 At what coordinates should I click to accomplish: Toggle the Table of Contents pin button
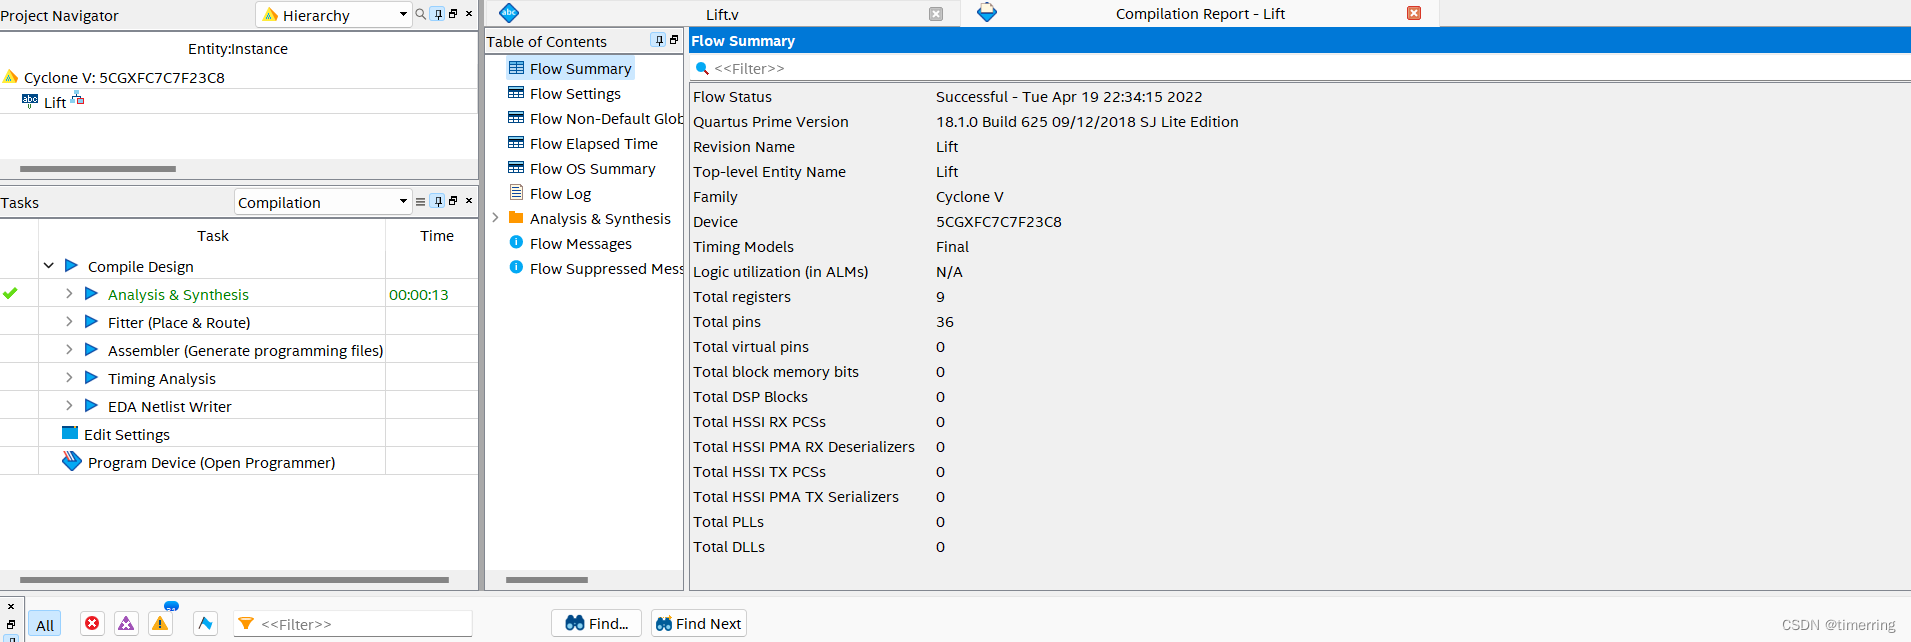tap(658, 40)
